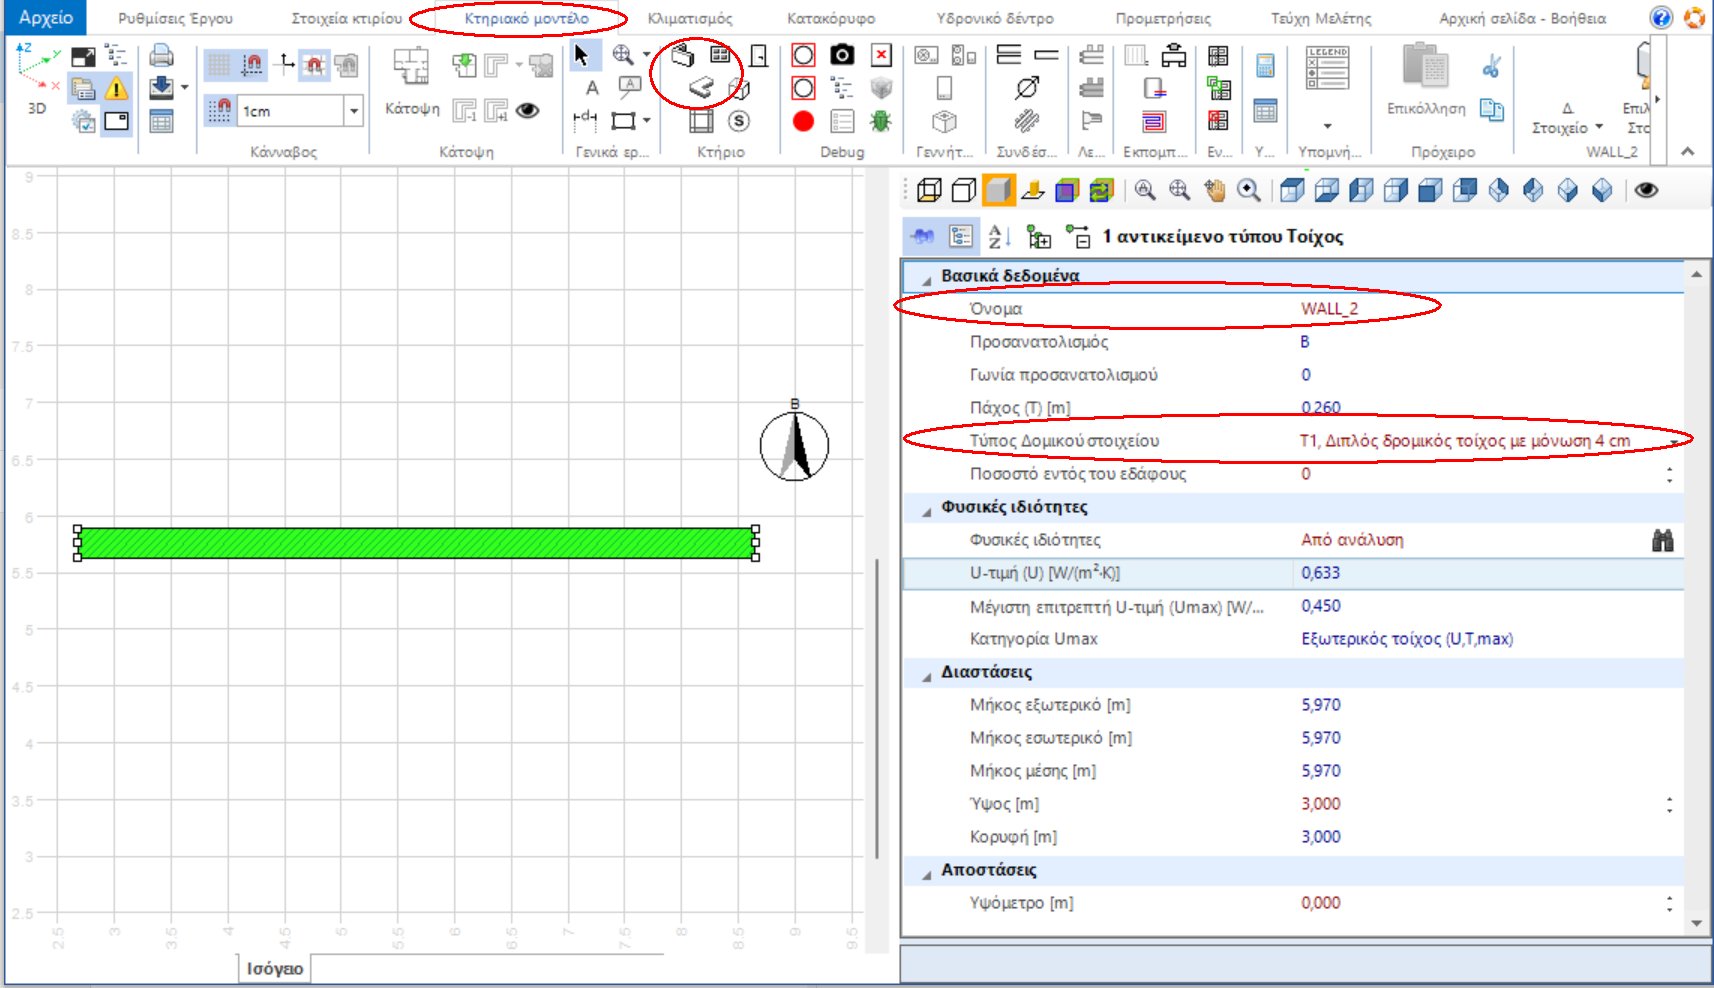The image size is (1714, 988).
Task: Select the Ισόγειο floor tab at bottom
Action: point(275,968)
